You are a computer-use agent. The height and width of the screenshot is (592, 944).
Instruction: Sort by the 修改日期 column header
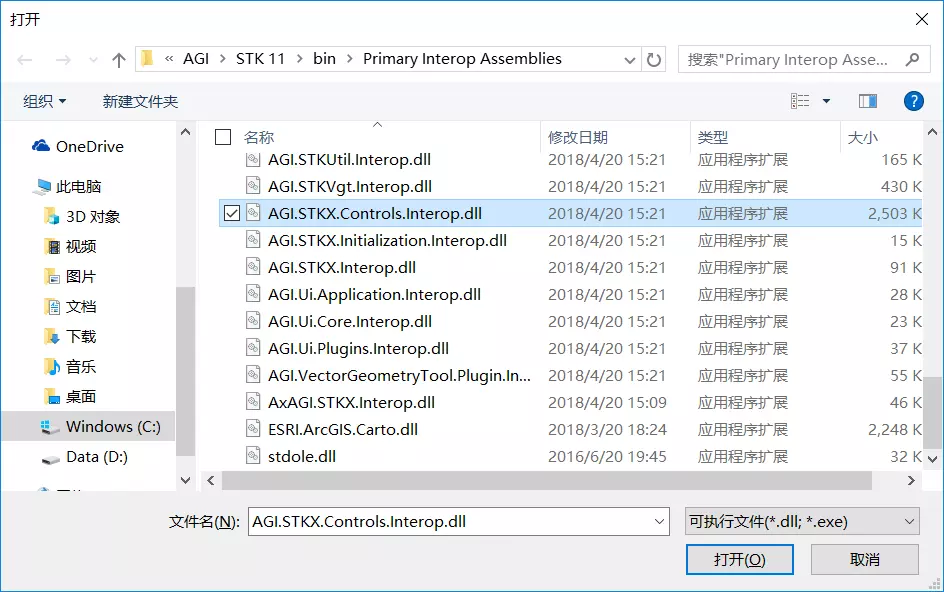(x=577, y=137)
